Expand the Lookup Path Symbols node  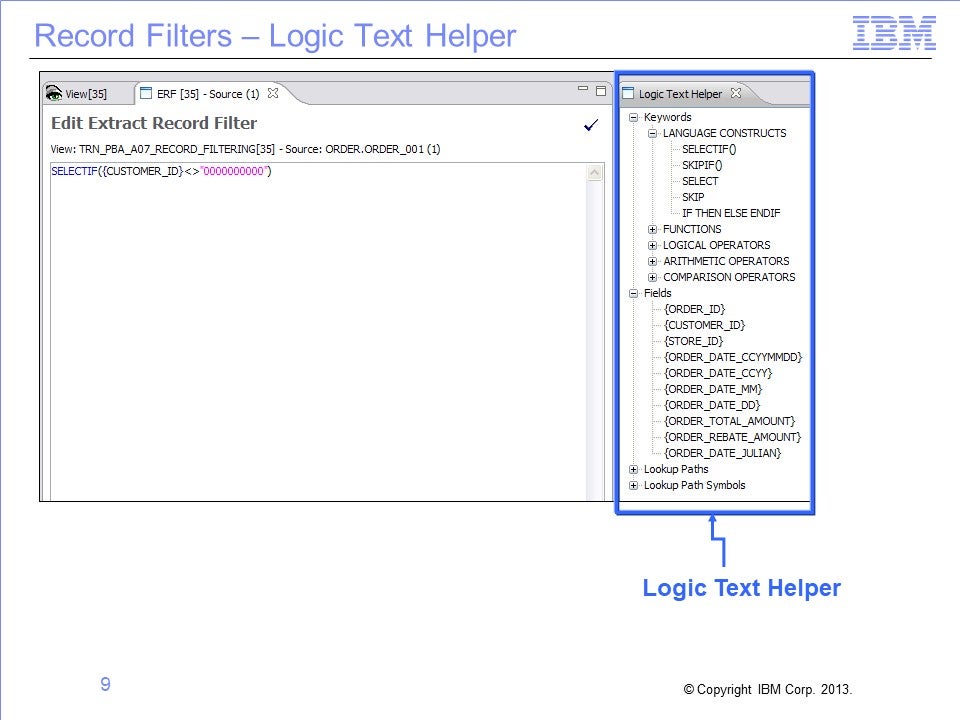[x=634, y=485]
